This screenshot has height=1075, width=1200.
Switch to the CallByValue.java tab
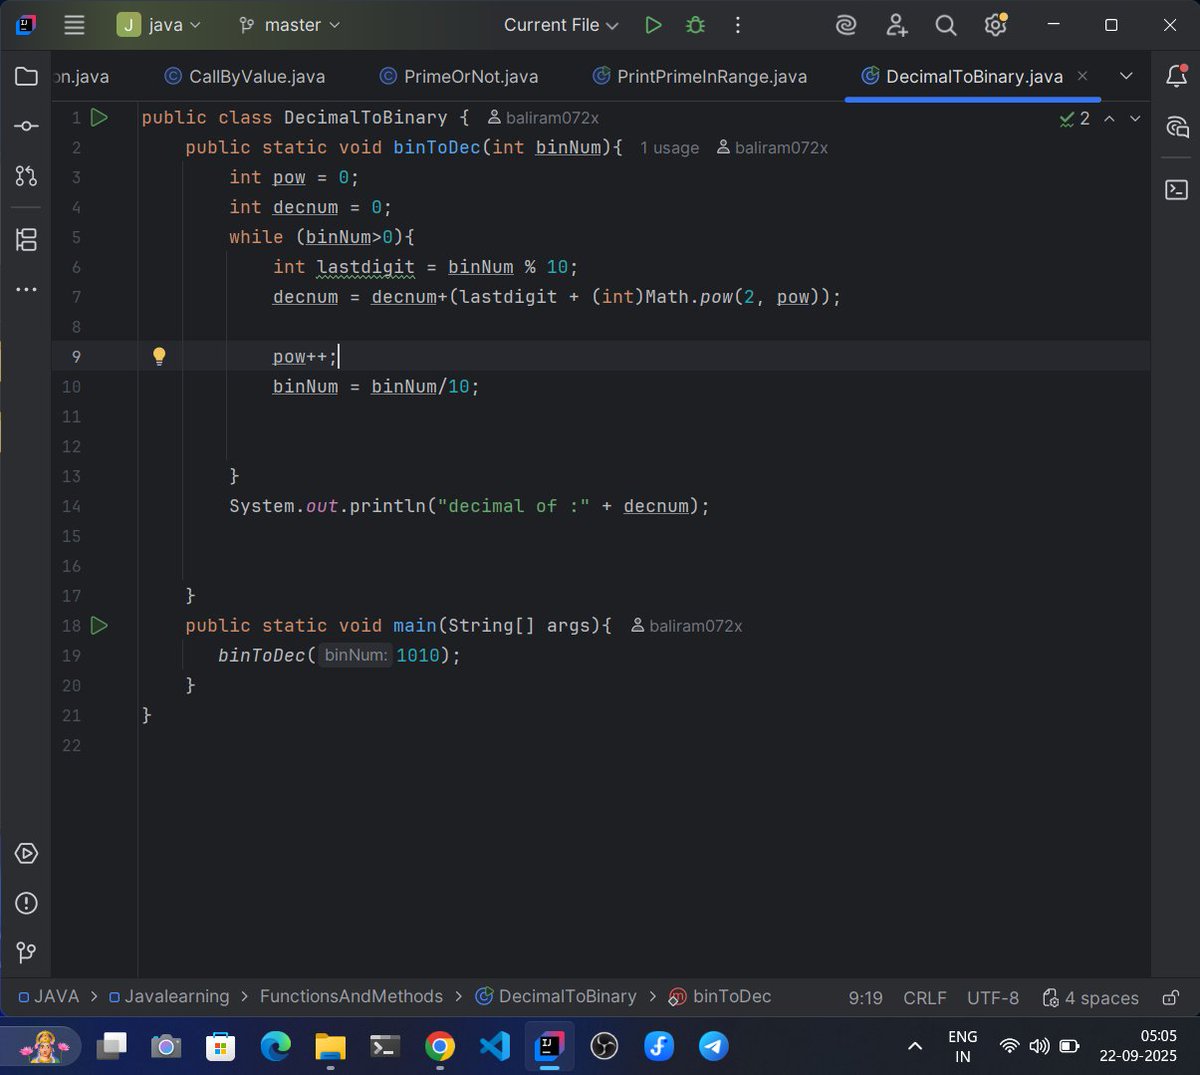244,77
